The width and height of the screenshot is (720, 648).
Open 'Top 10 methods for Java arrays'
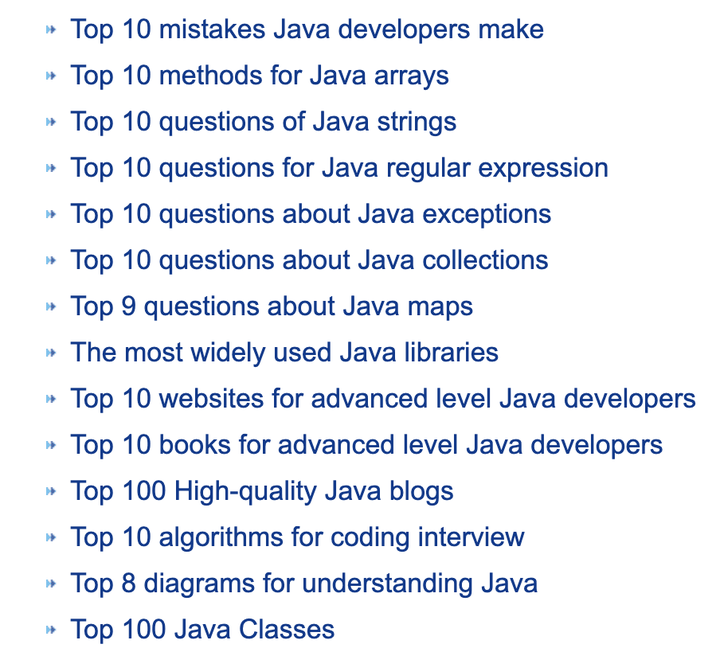(259, 75)
